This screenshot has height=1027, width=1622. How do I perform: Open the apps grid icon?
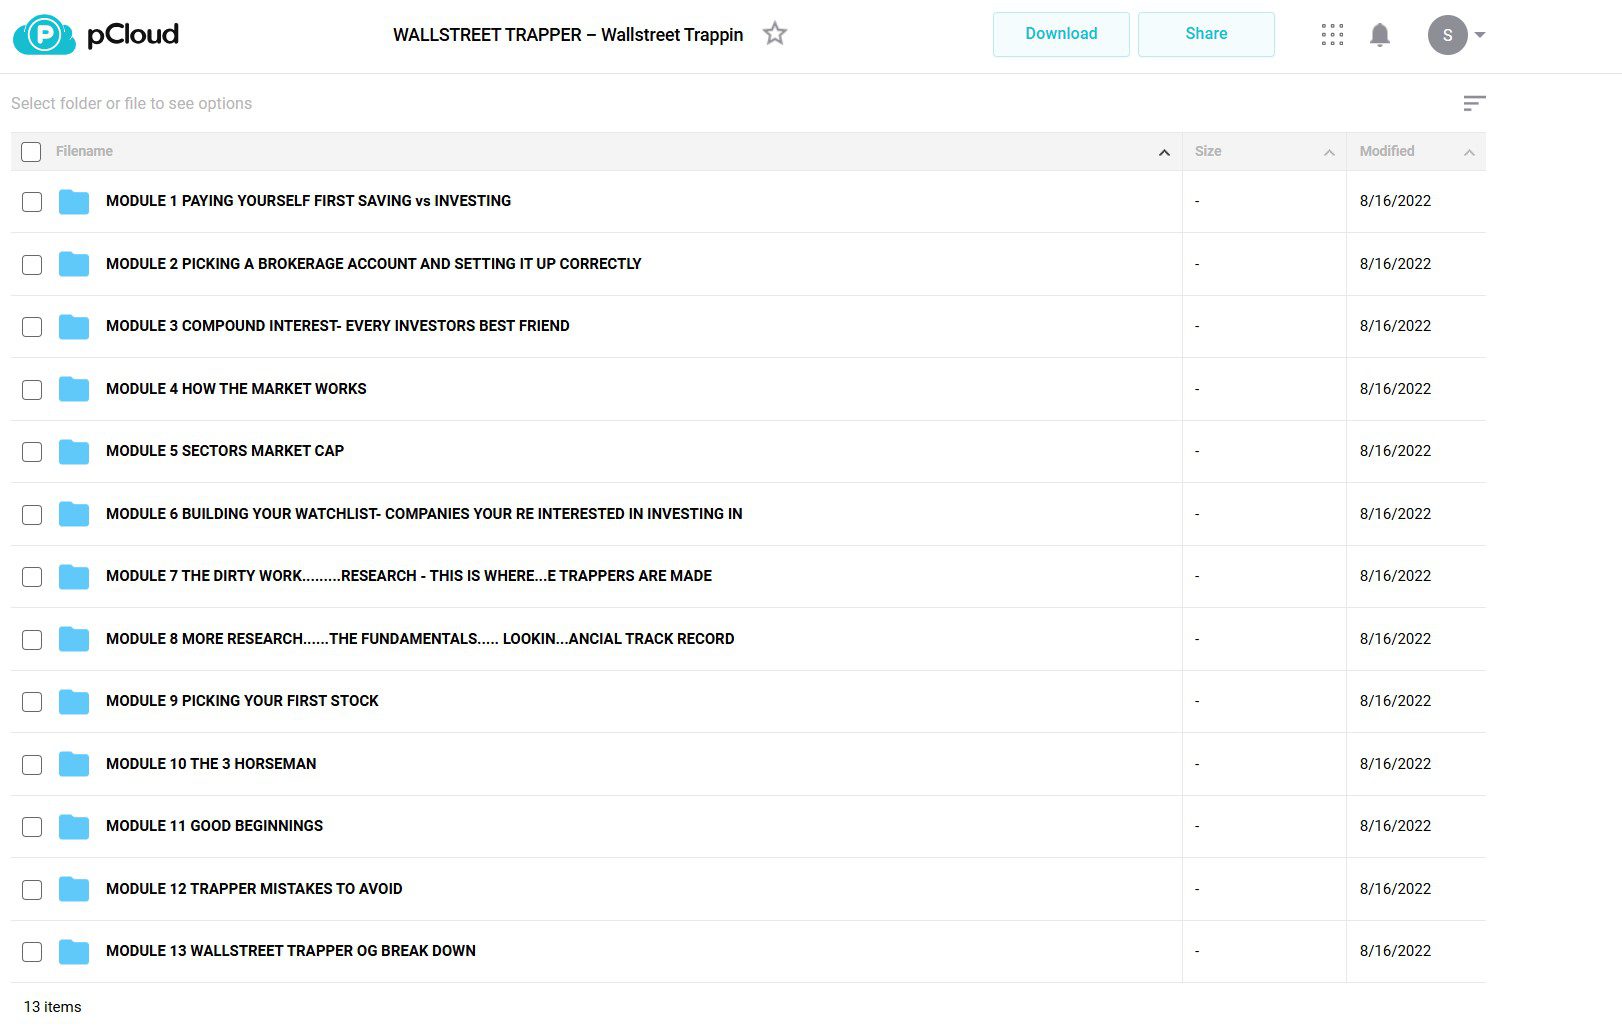1332,35
